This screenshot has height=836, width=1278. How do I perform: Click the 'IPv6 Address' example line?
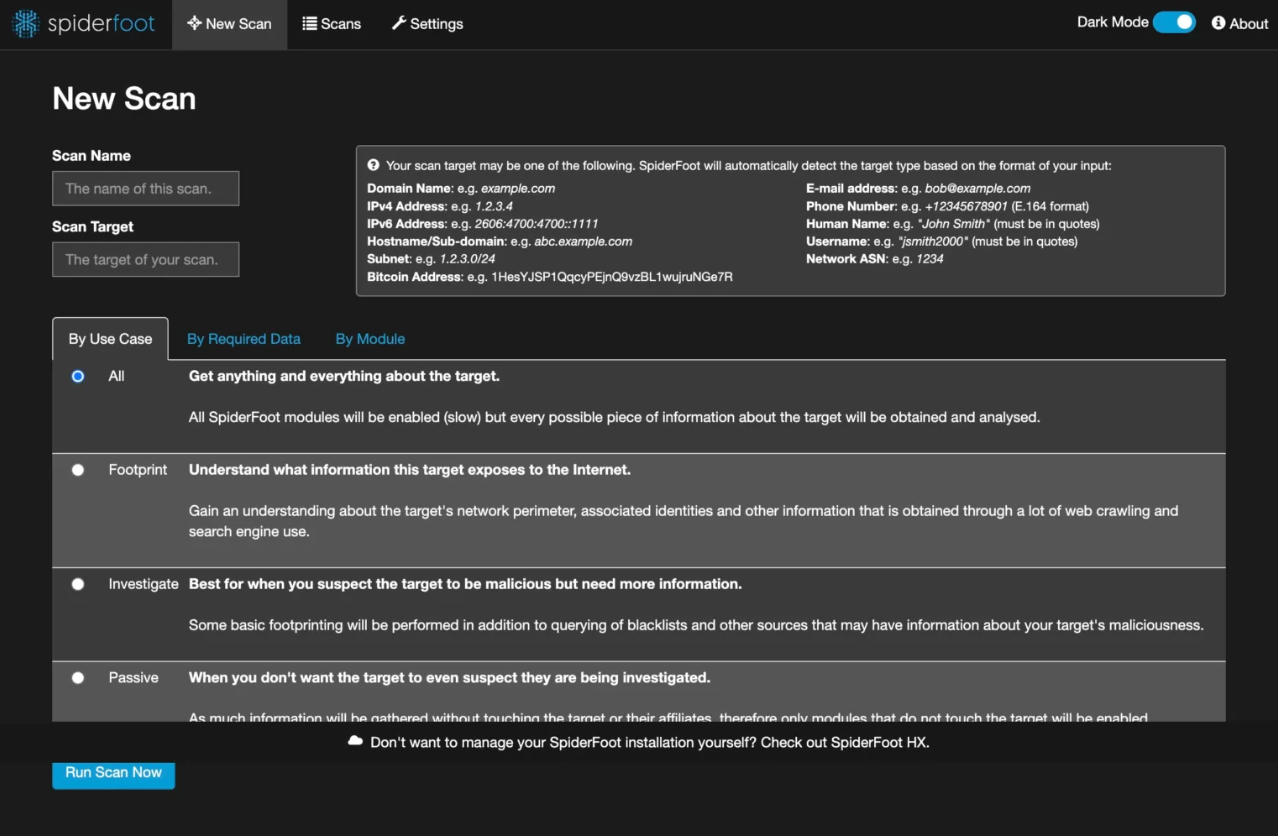[x=482, y=224]
